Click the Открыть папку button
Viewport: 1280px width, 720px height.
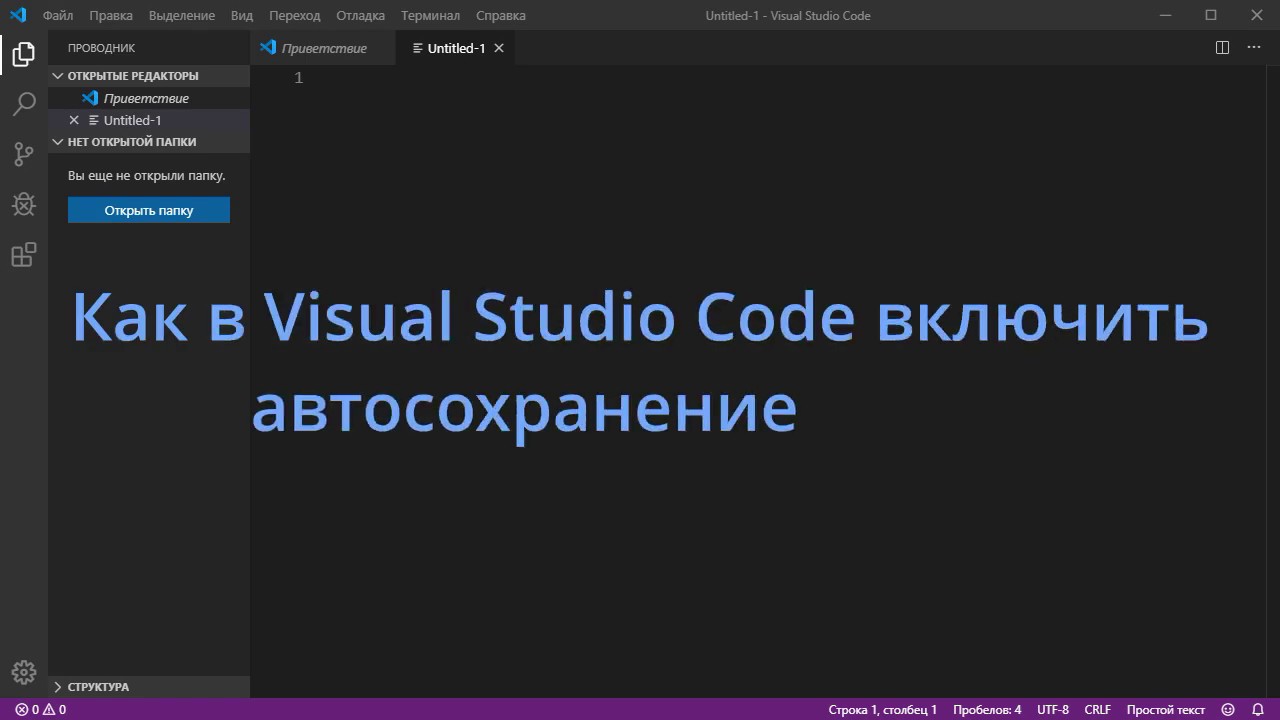coord(149,210)
